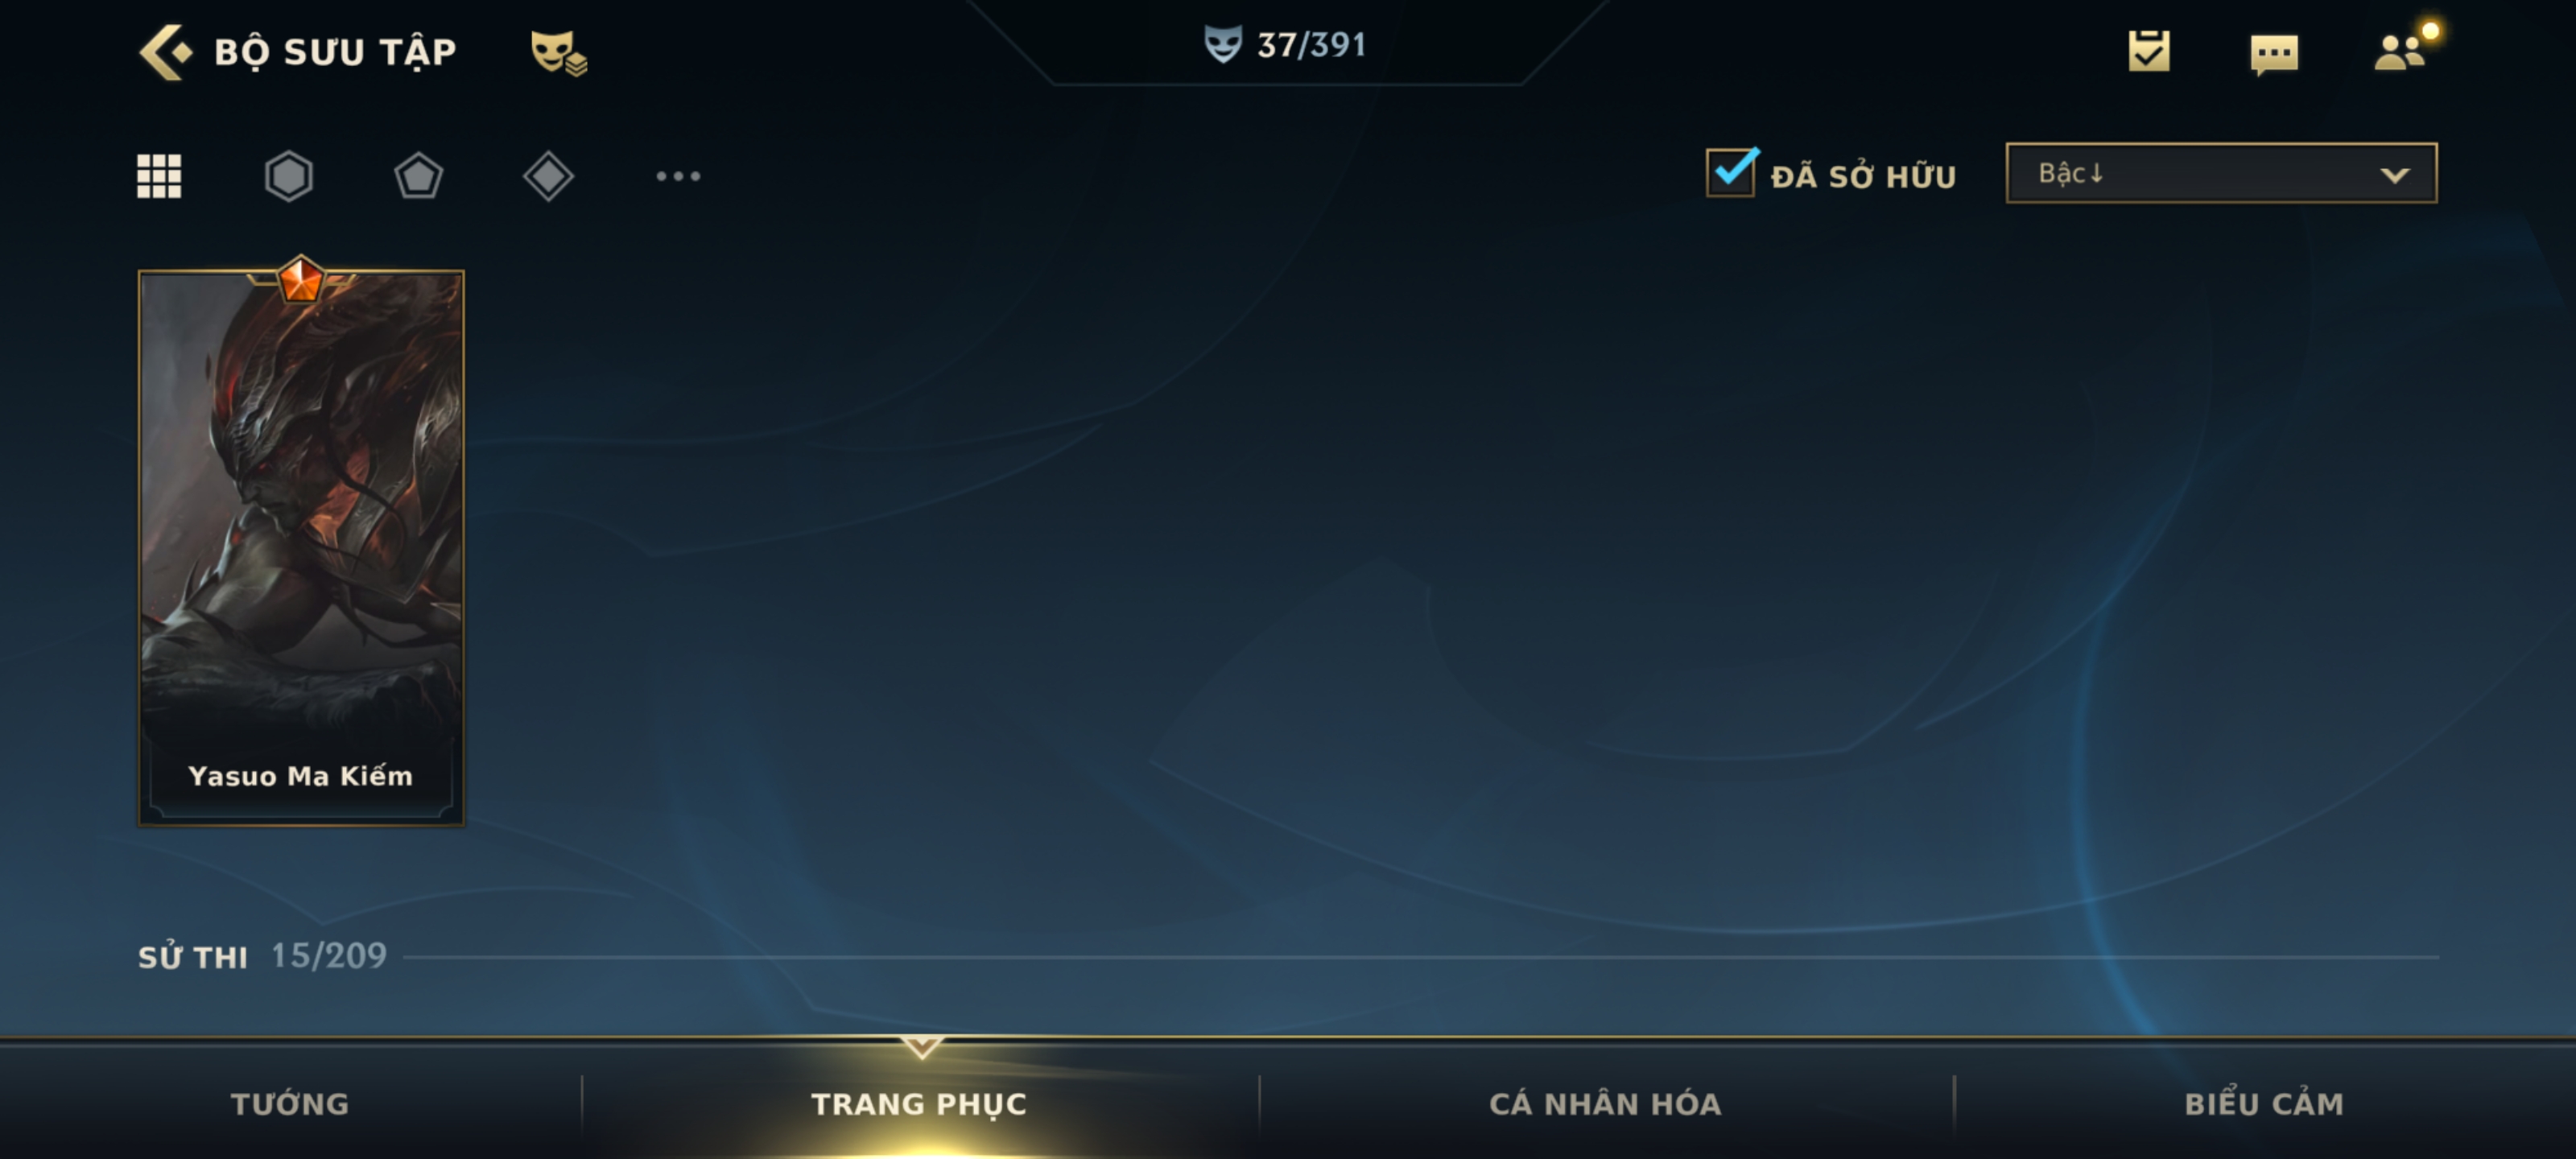Go back using the gold arrow

point(164,52)
